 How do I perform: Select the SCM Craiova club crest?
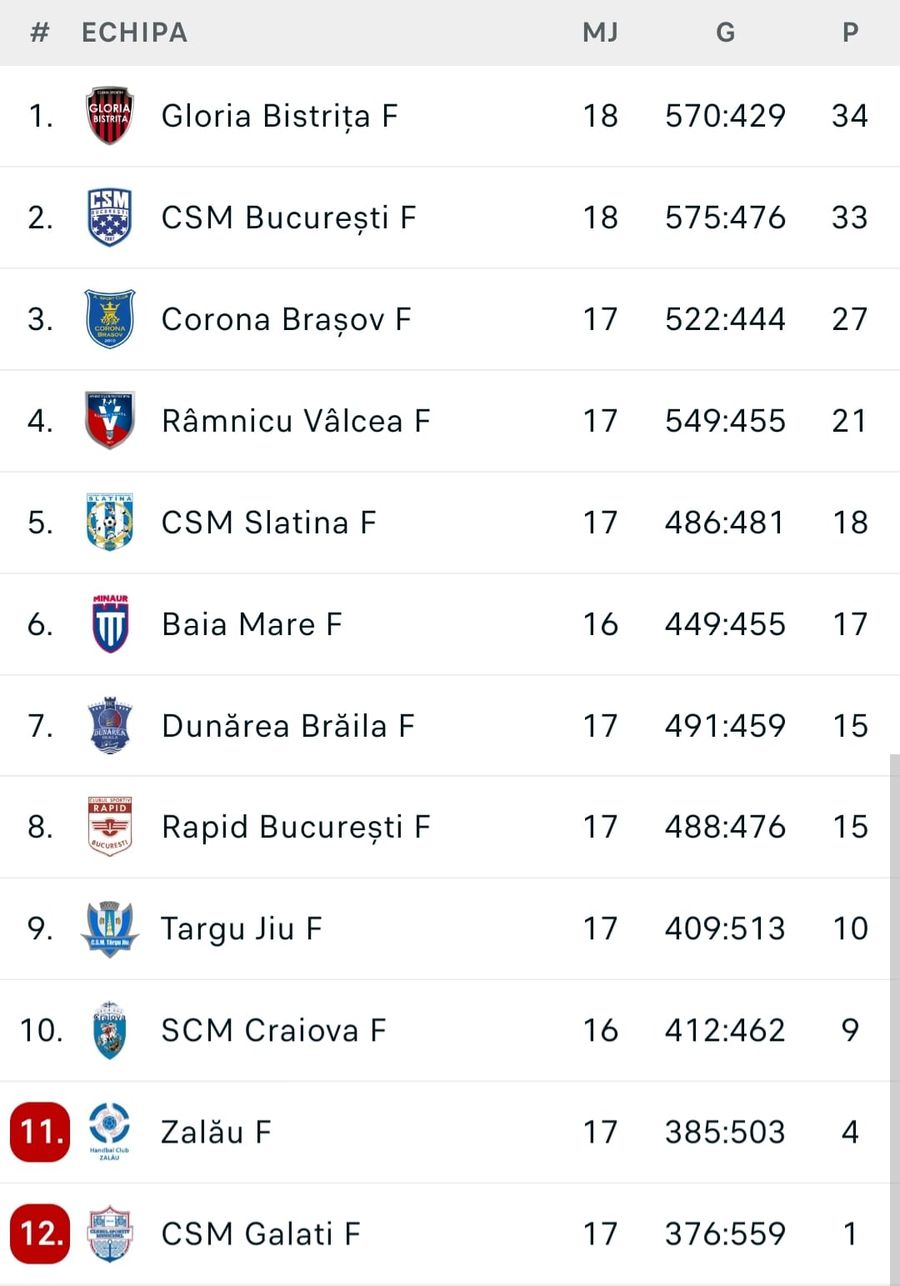[110, 1030]
